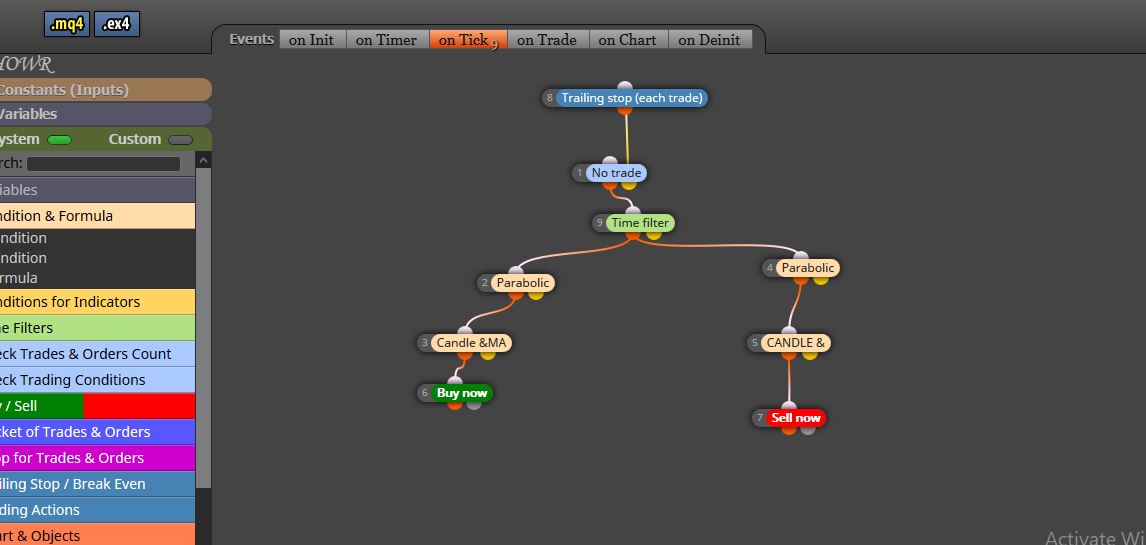Open the on Init events tab
This screenshot has height=545, width=1146.
311,40
